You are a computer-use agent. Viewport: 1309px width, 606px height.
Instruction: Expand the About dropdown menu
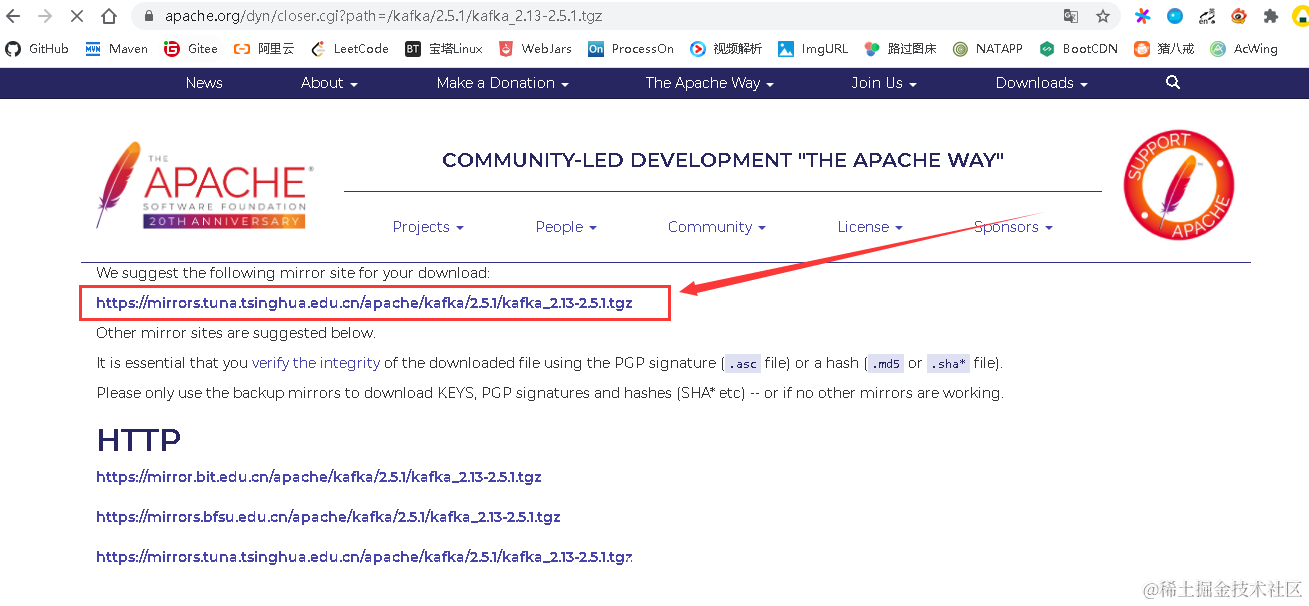[329, 83]
